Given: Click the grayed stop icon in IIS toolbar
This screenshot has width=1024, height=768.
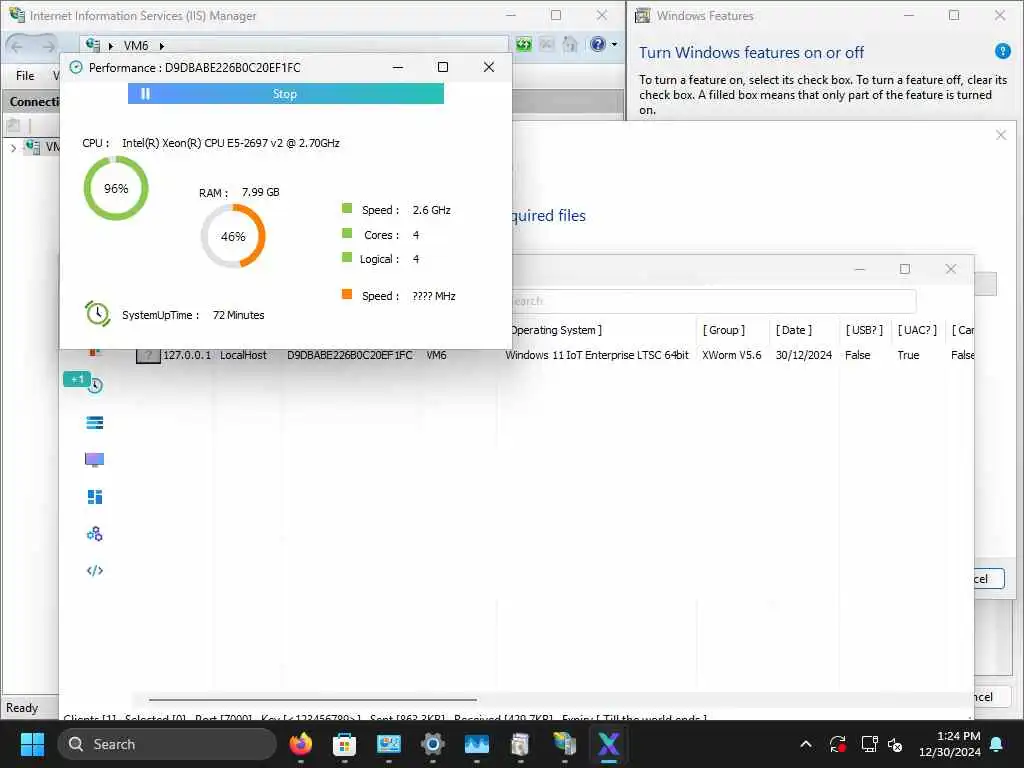Looking at the screenshot, I should [547, 44].
